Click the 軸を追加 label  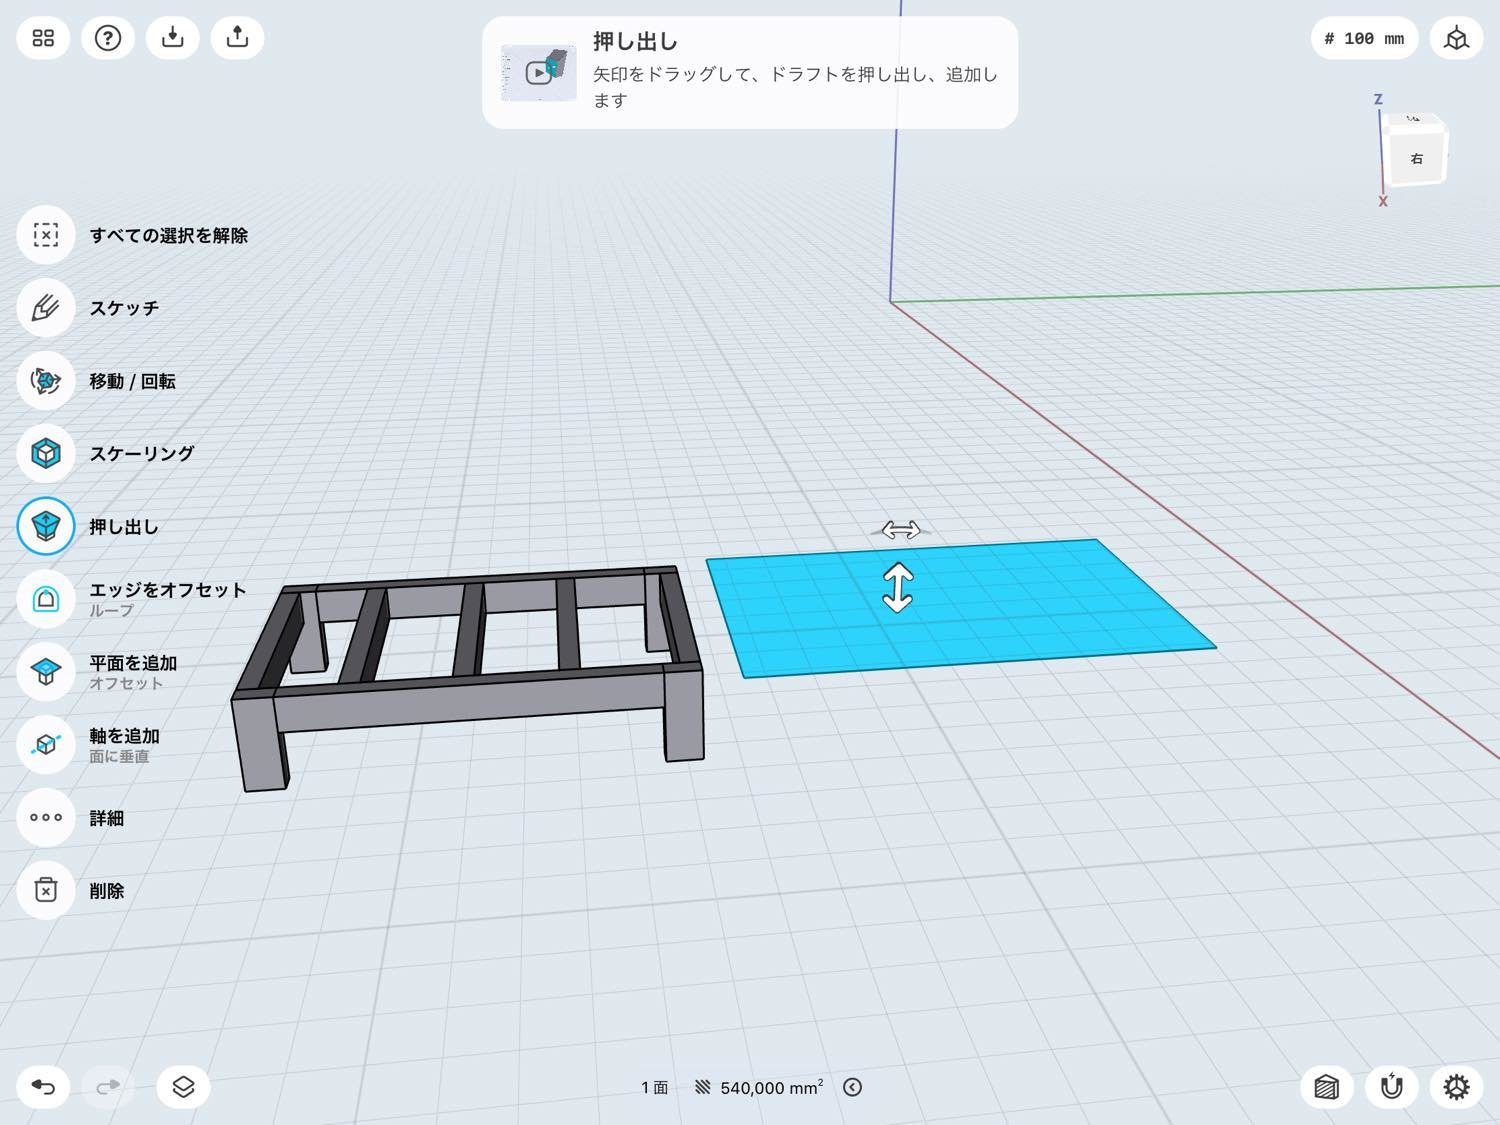tap(124, 736)
